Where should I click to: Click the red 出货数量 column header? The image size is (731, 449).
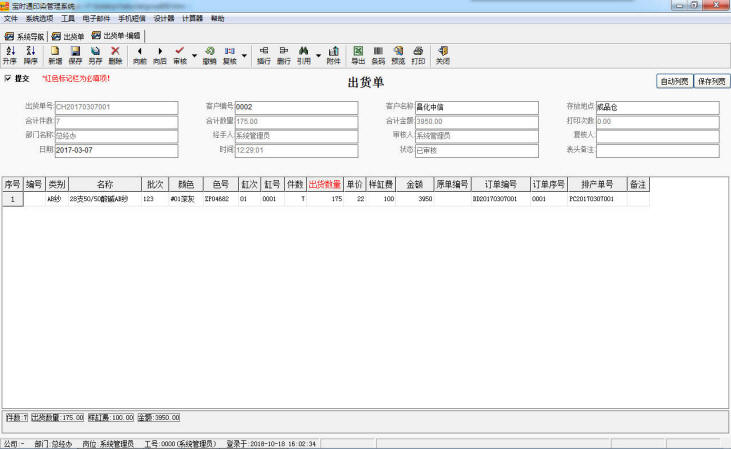pos(325,185)
